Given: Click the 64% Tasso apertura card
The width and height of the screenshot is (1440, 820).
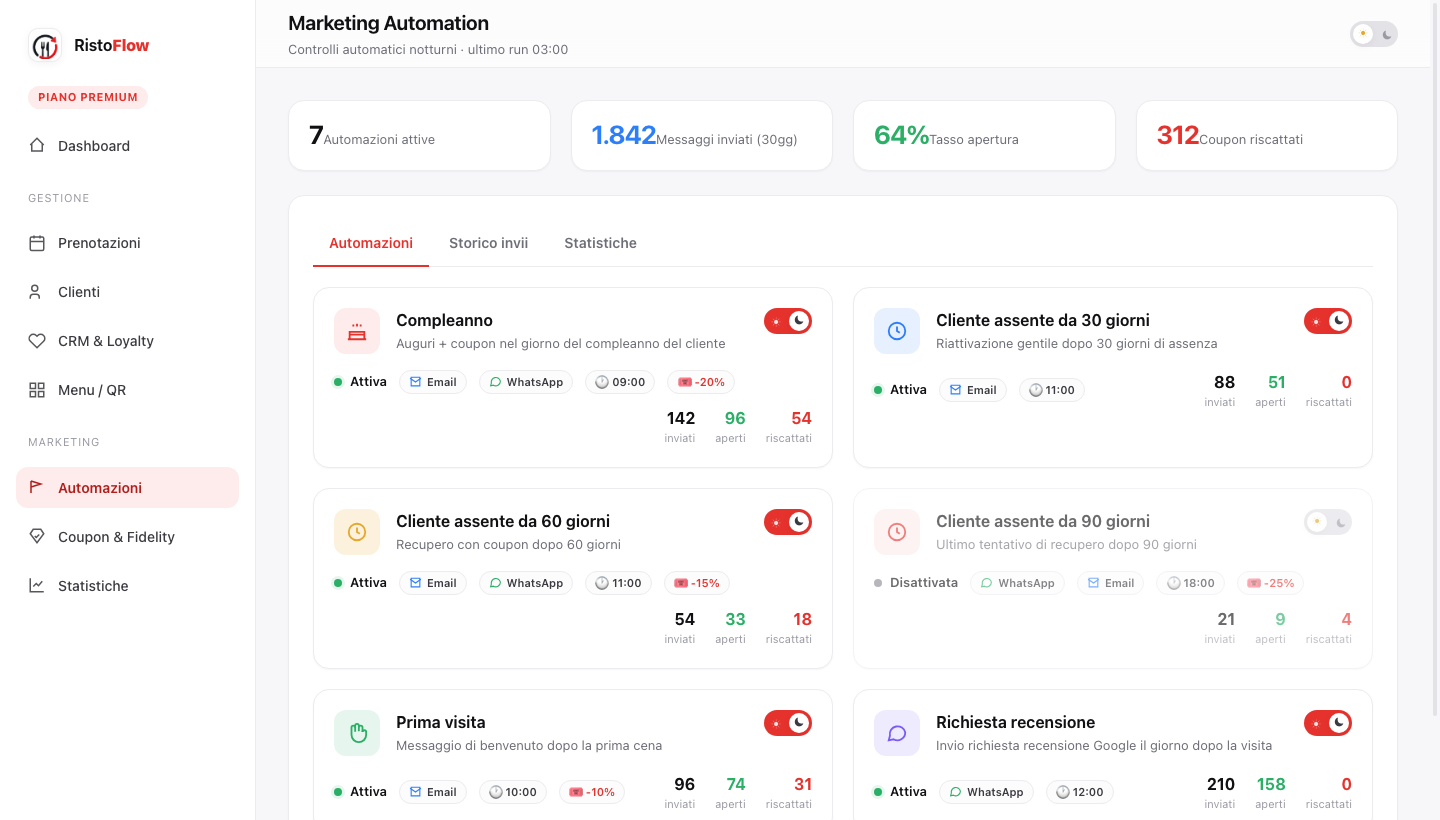Looking at the screenshot, I should pos(984,135).
